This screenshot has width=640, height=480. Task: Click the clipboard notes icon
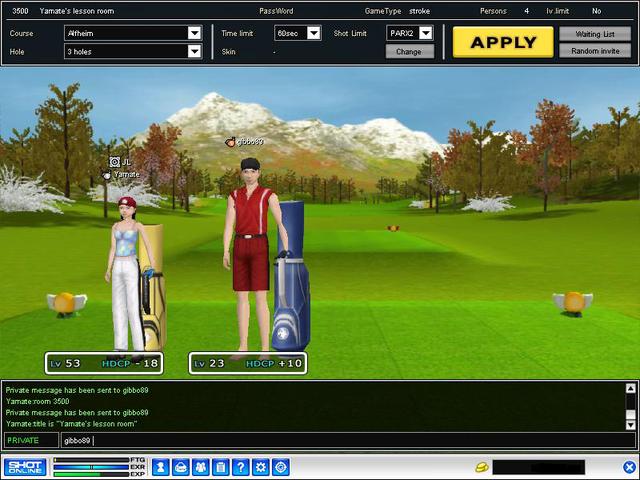click(x=220, y=467)
